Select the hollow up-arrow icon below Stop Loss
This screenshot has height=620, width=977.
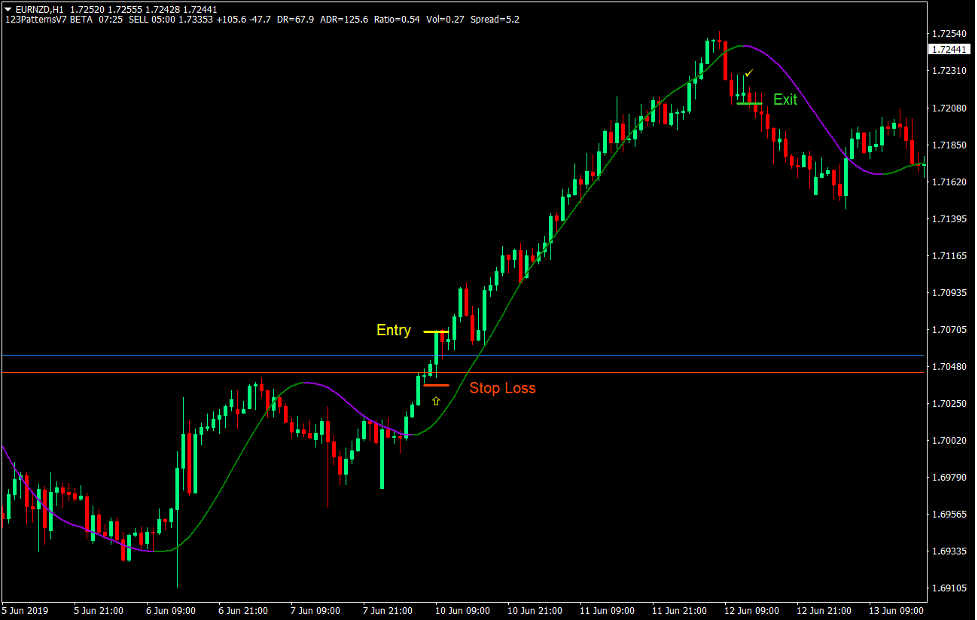click(436, 399)
